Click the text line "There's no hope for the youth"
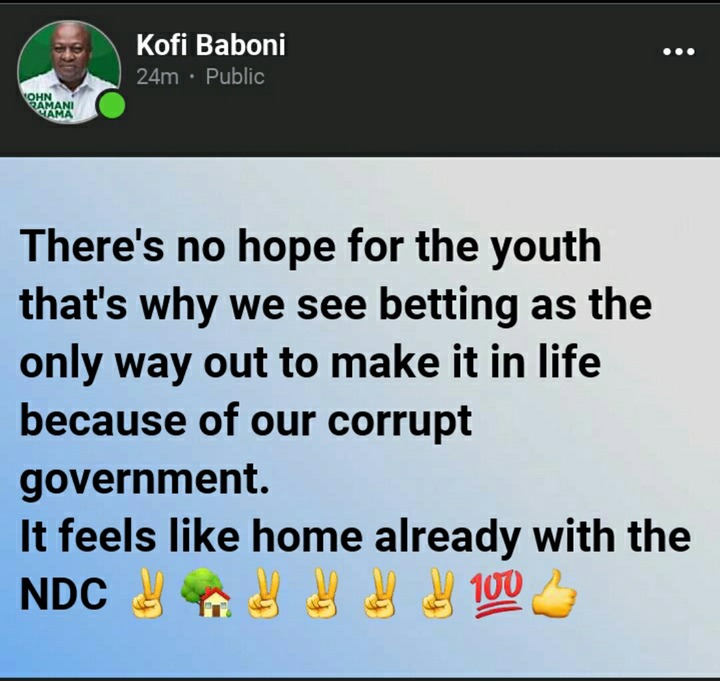This screenshot has width=720, height=681. [x=310, y=248]
